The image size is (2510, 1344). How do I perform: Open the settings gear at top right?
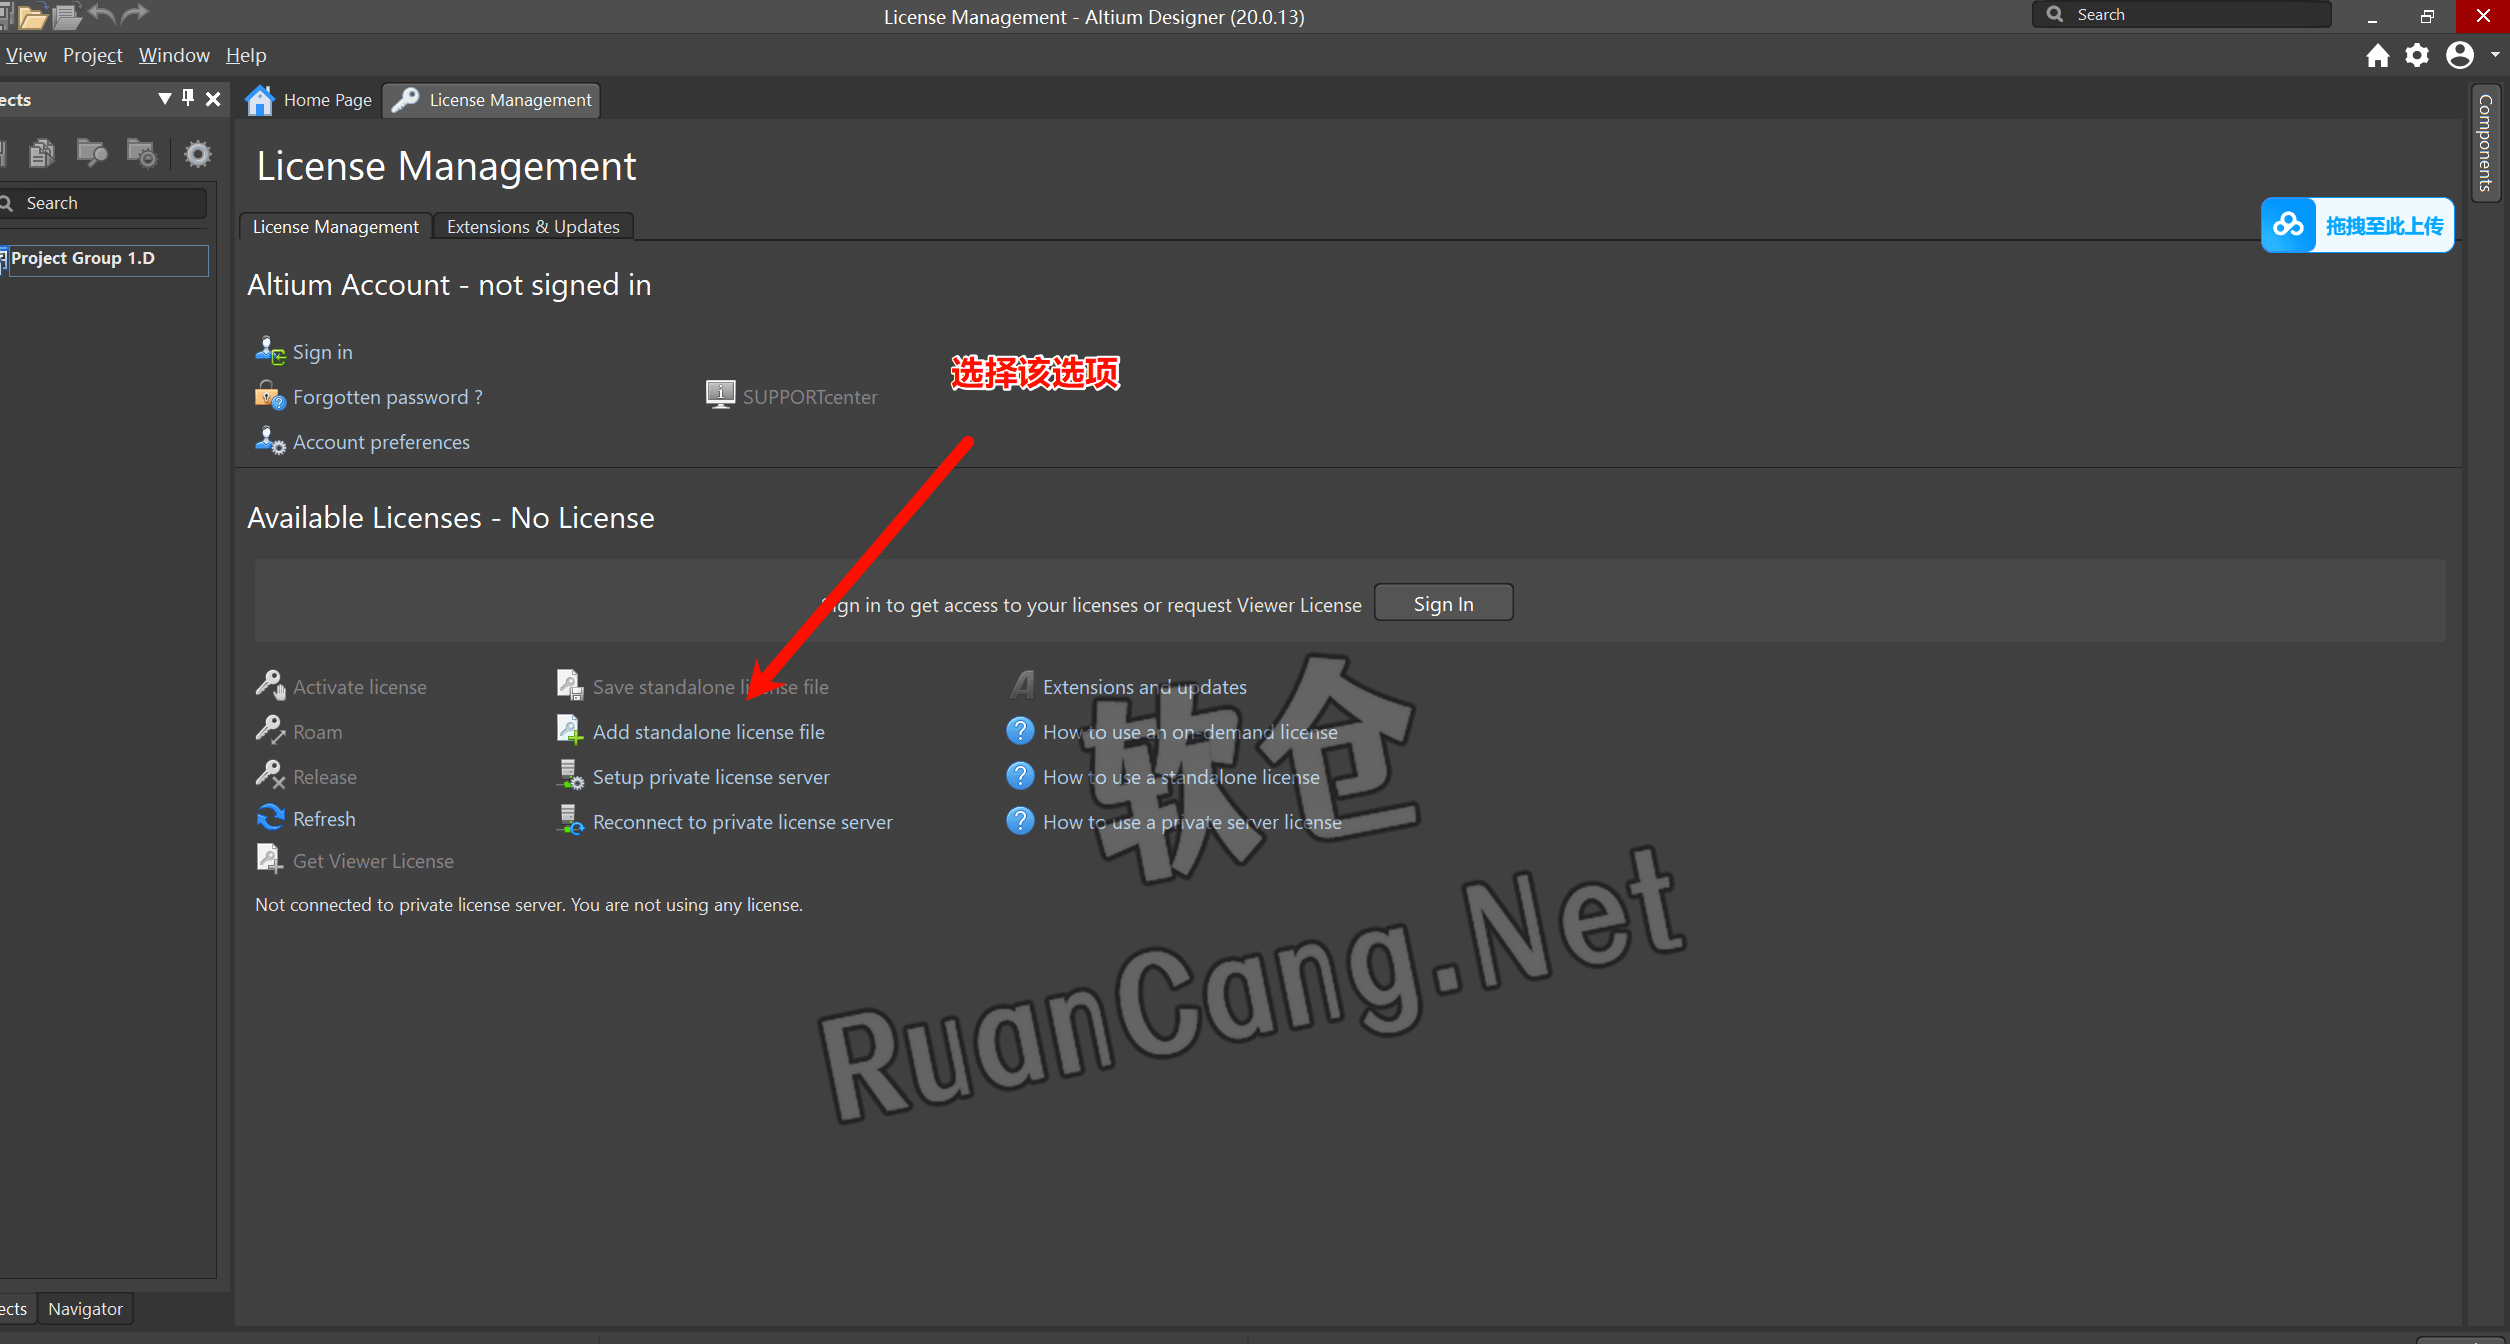(x=2417, y=55)
